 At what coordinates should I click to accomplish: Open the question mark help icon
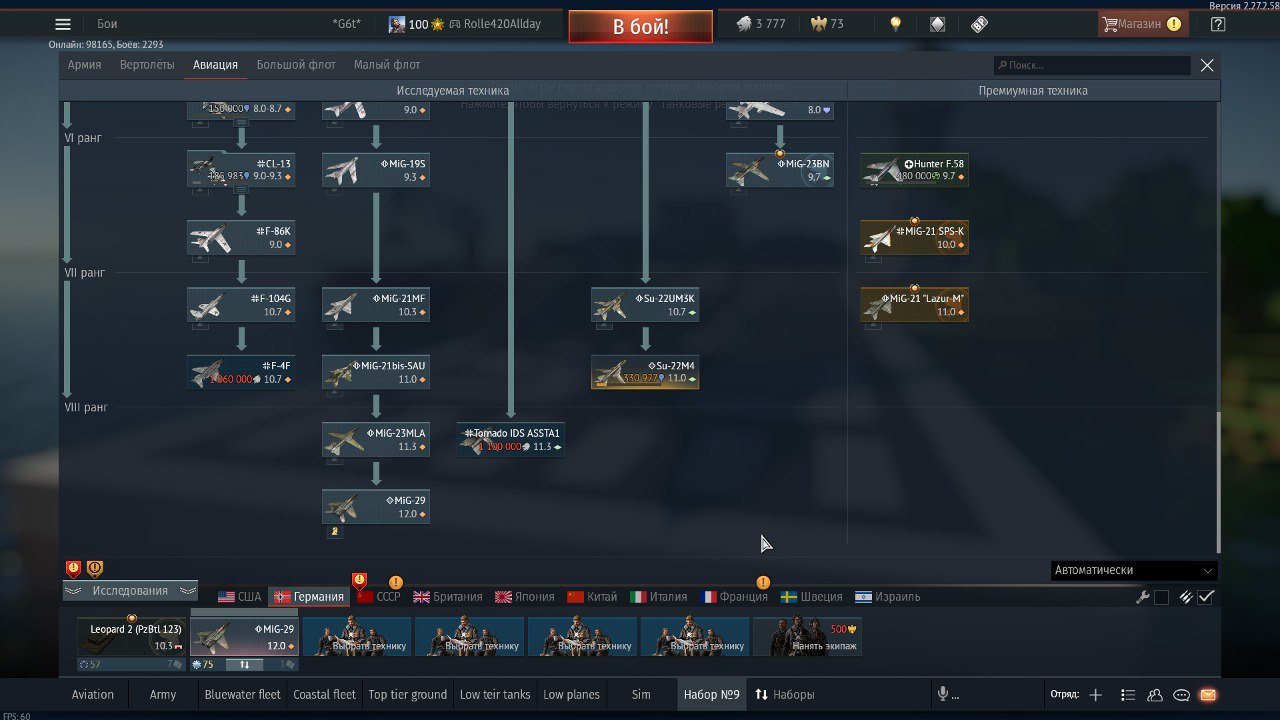point(1217,24)
